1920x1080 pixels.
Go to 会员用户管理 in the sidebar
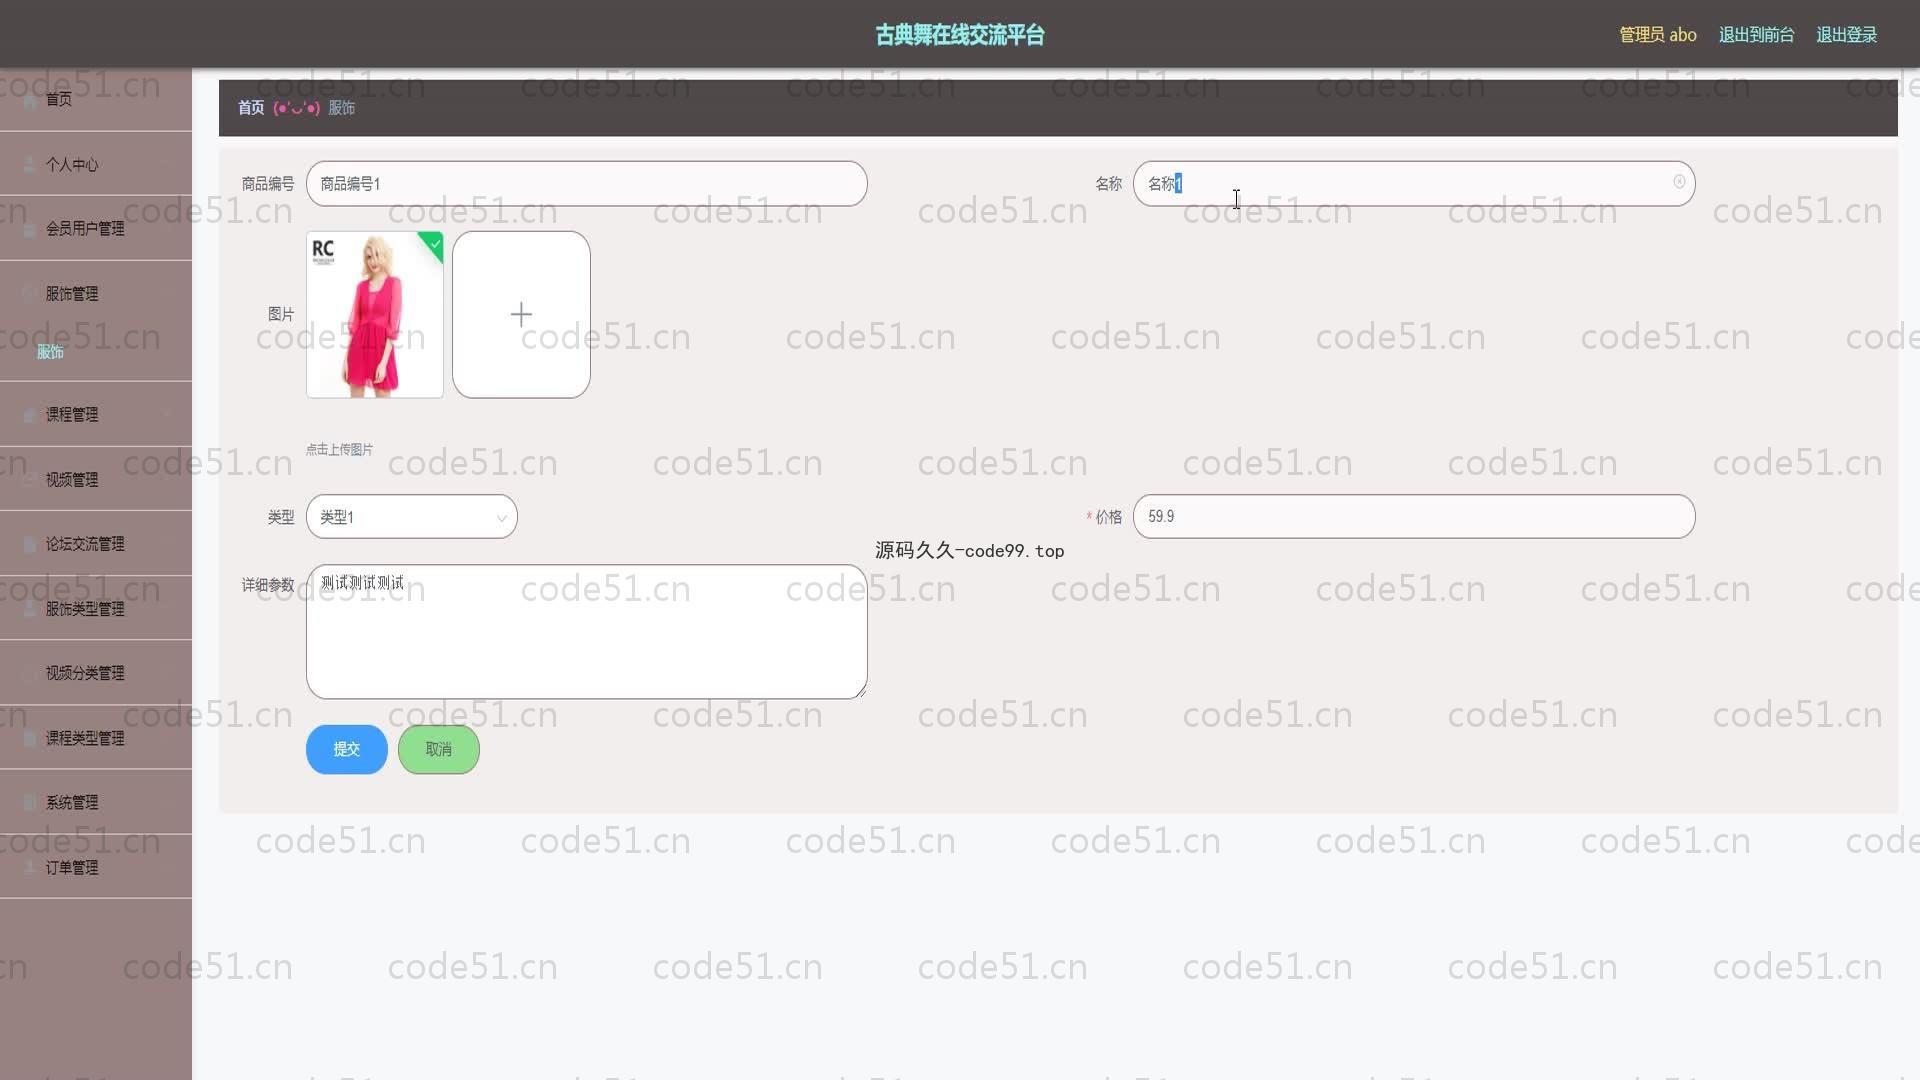[96, 229]
